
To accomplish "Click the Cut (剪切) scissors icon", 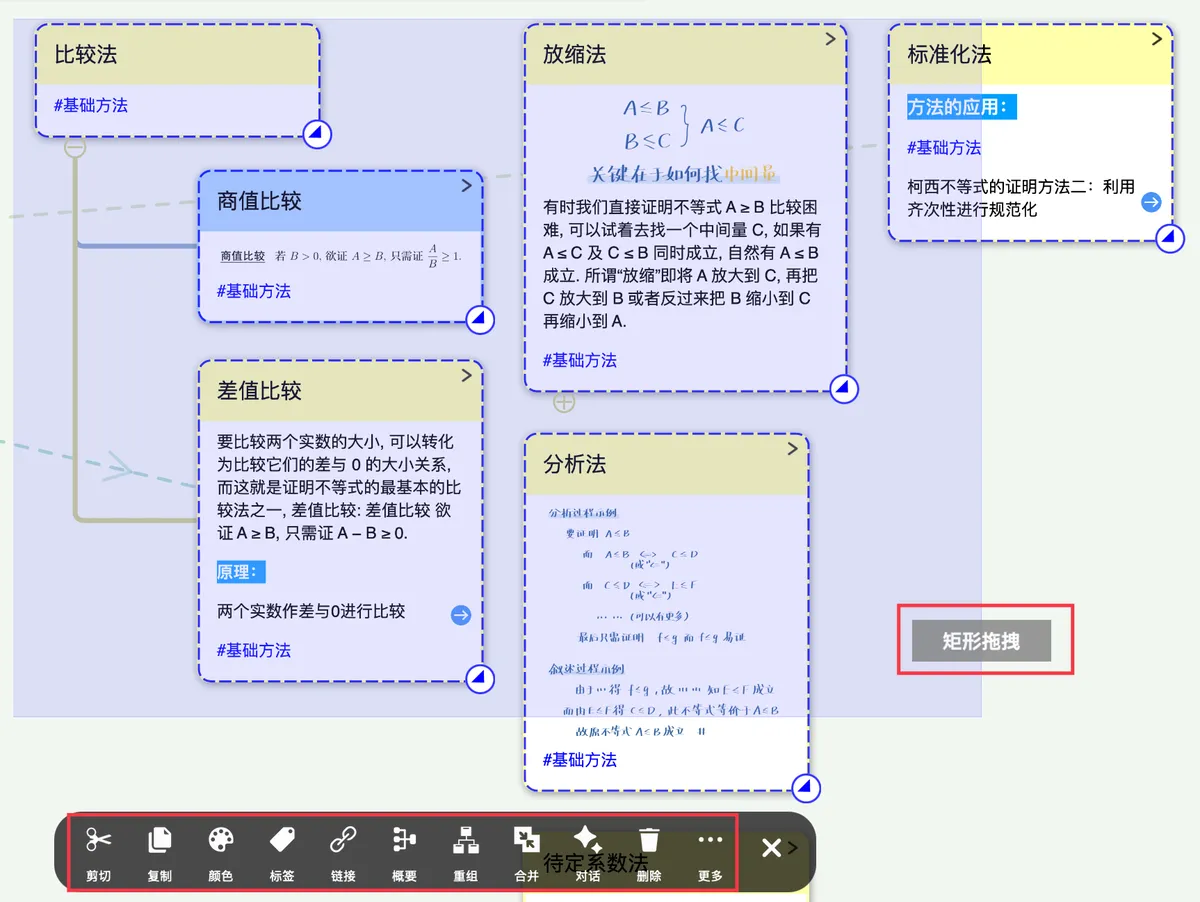I will (x=98, y=840).
